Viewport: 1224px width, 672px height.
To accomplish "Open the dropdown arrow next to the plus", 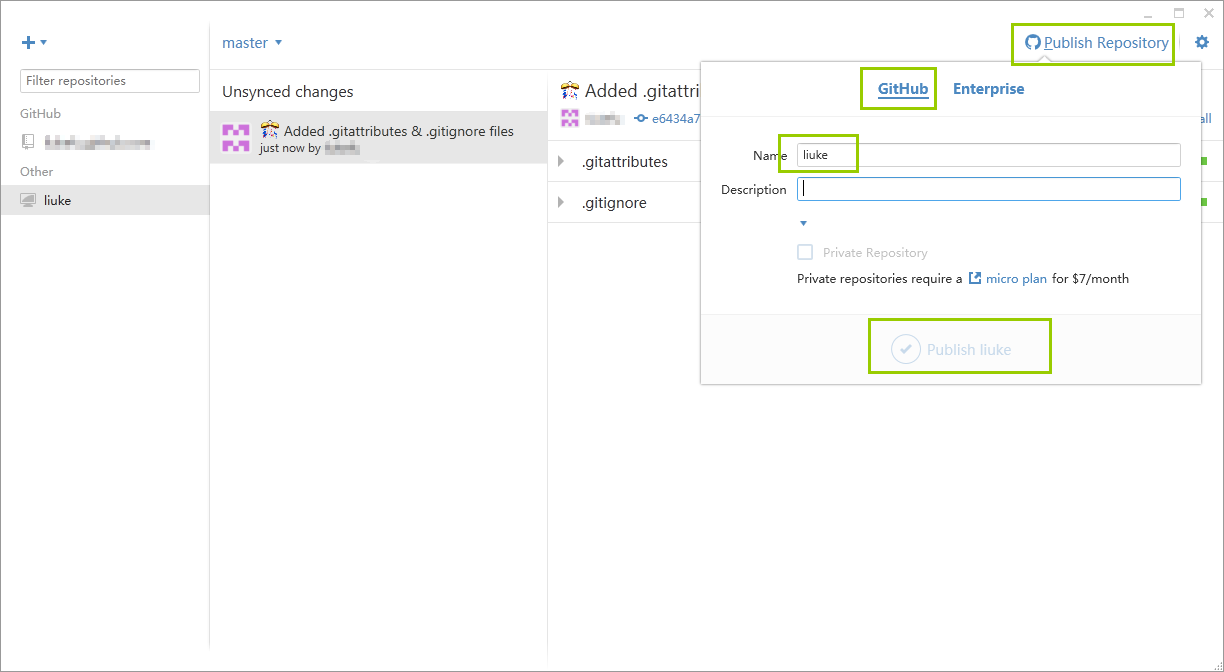I will point(44,42).
